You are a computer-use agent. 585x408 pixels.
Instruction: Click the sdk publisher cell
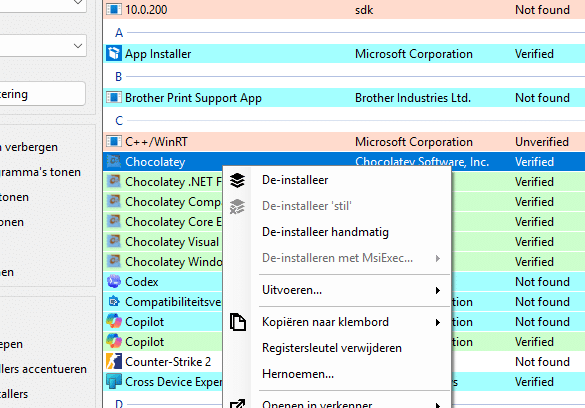point(364,10)
